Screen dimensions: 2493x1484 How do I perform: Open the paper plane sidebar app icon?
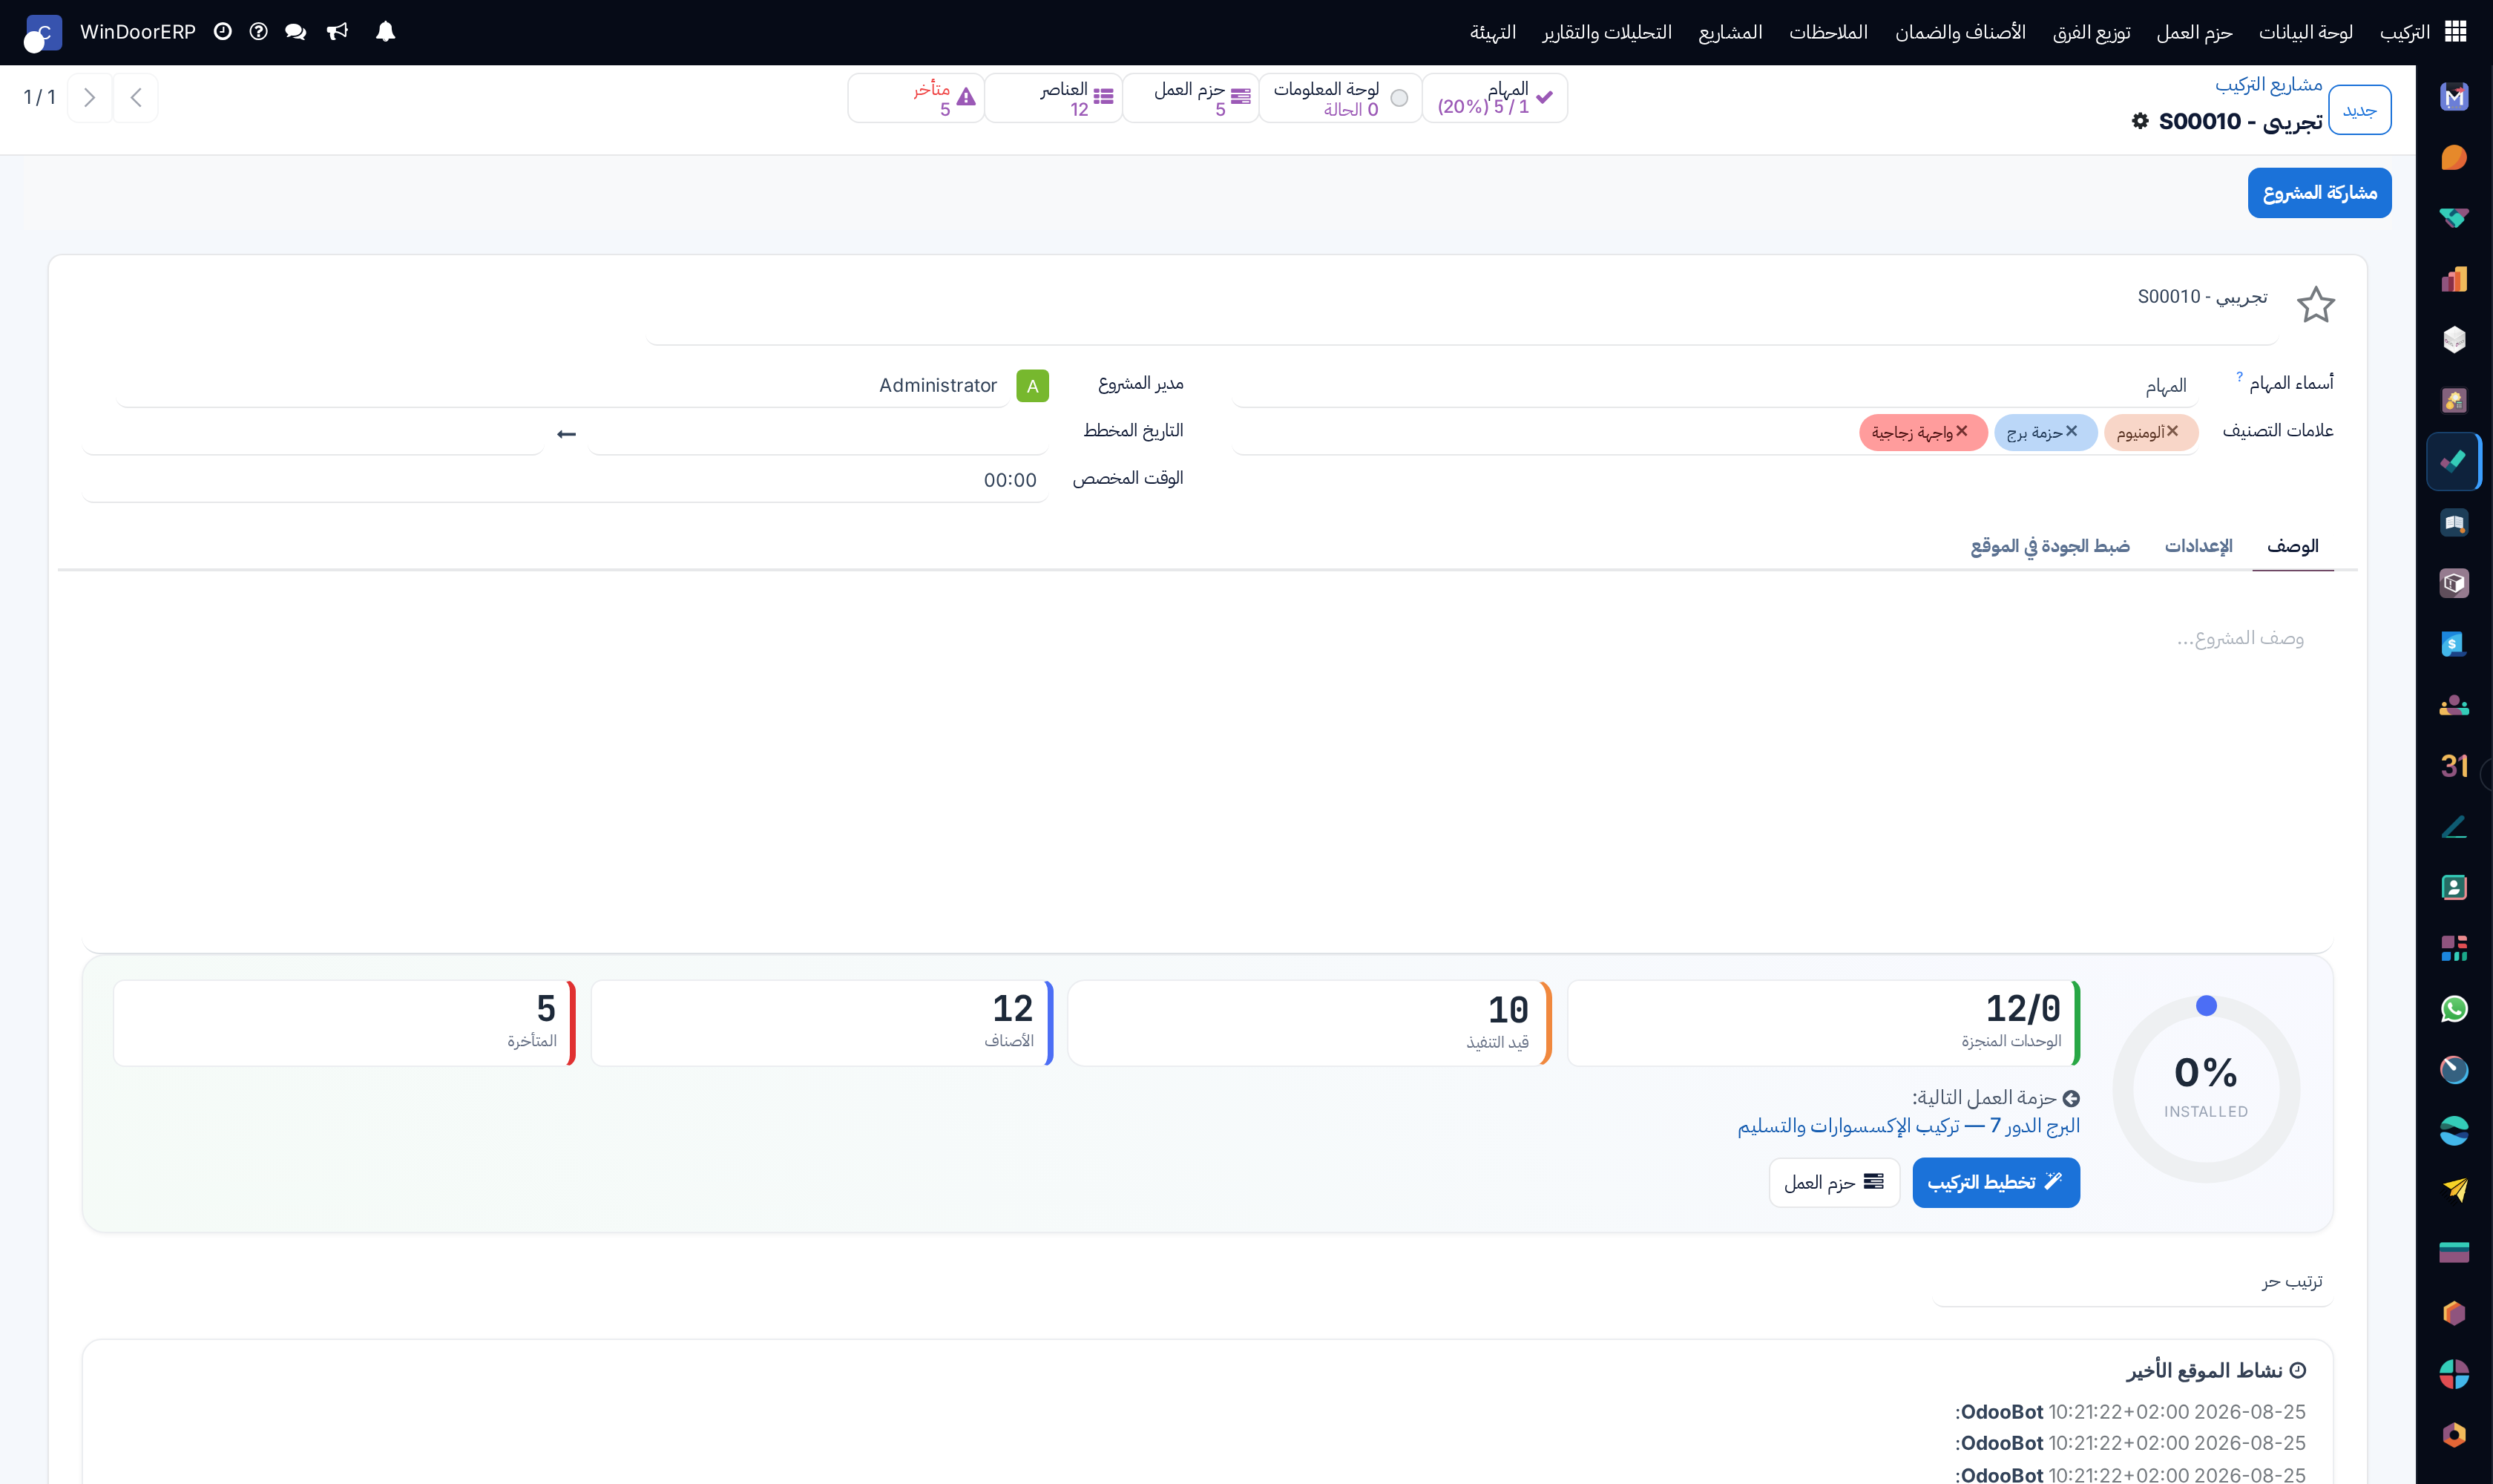coord(2454,1190)
